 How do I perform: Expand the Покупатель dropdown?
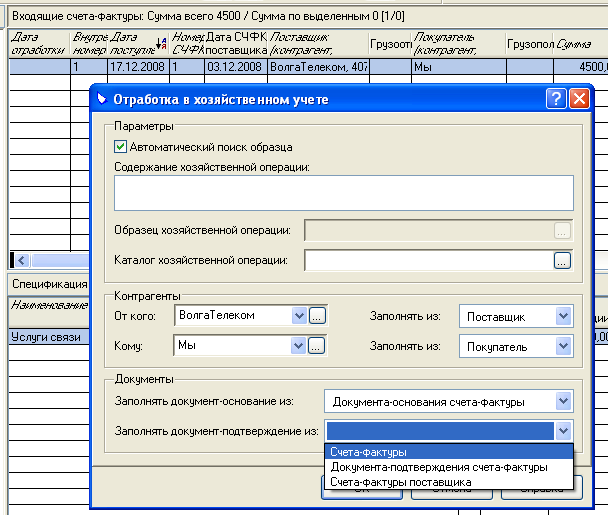coord(563,346)
